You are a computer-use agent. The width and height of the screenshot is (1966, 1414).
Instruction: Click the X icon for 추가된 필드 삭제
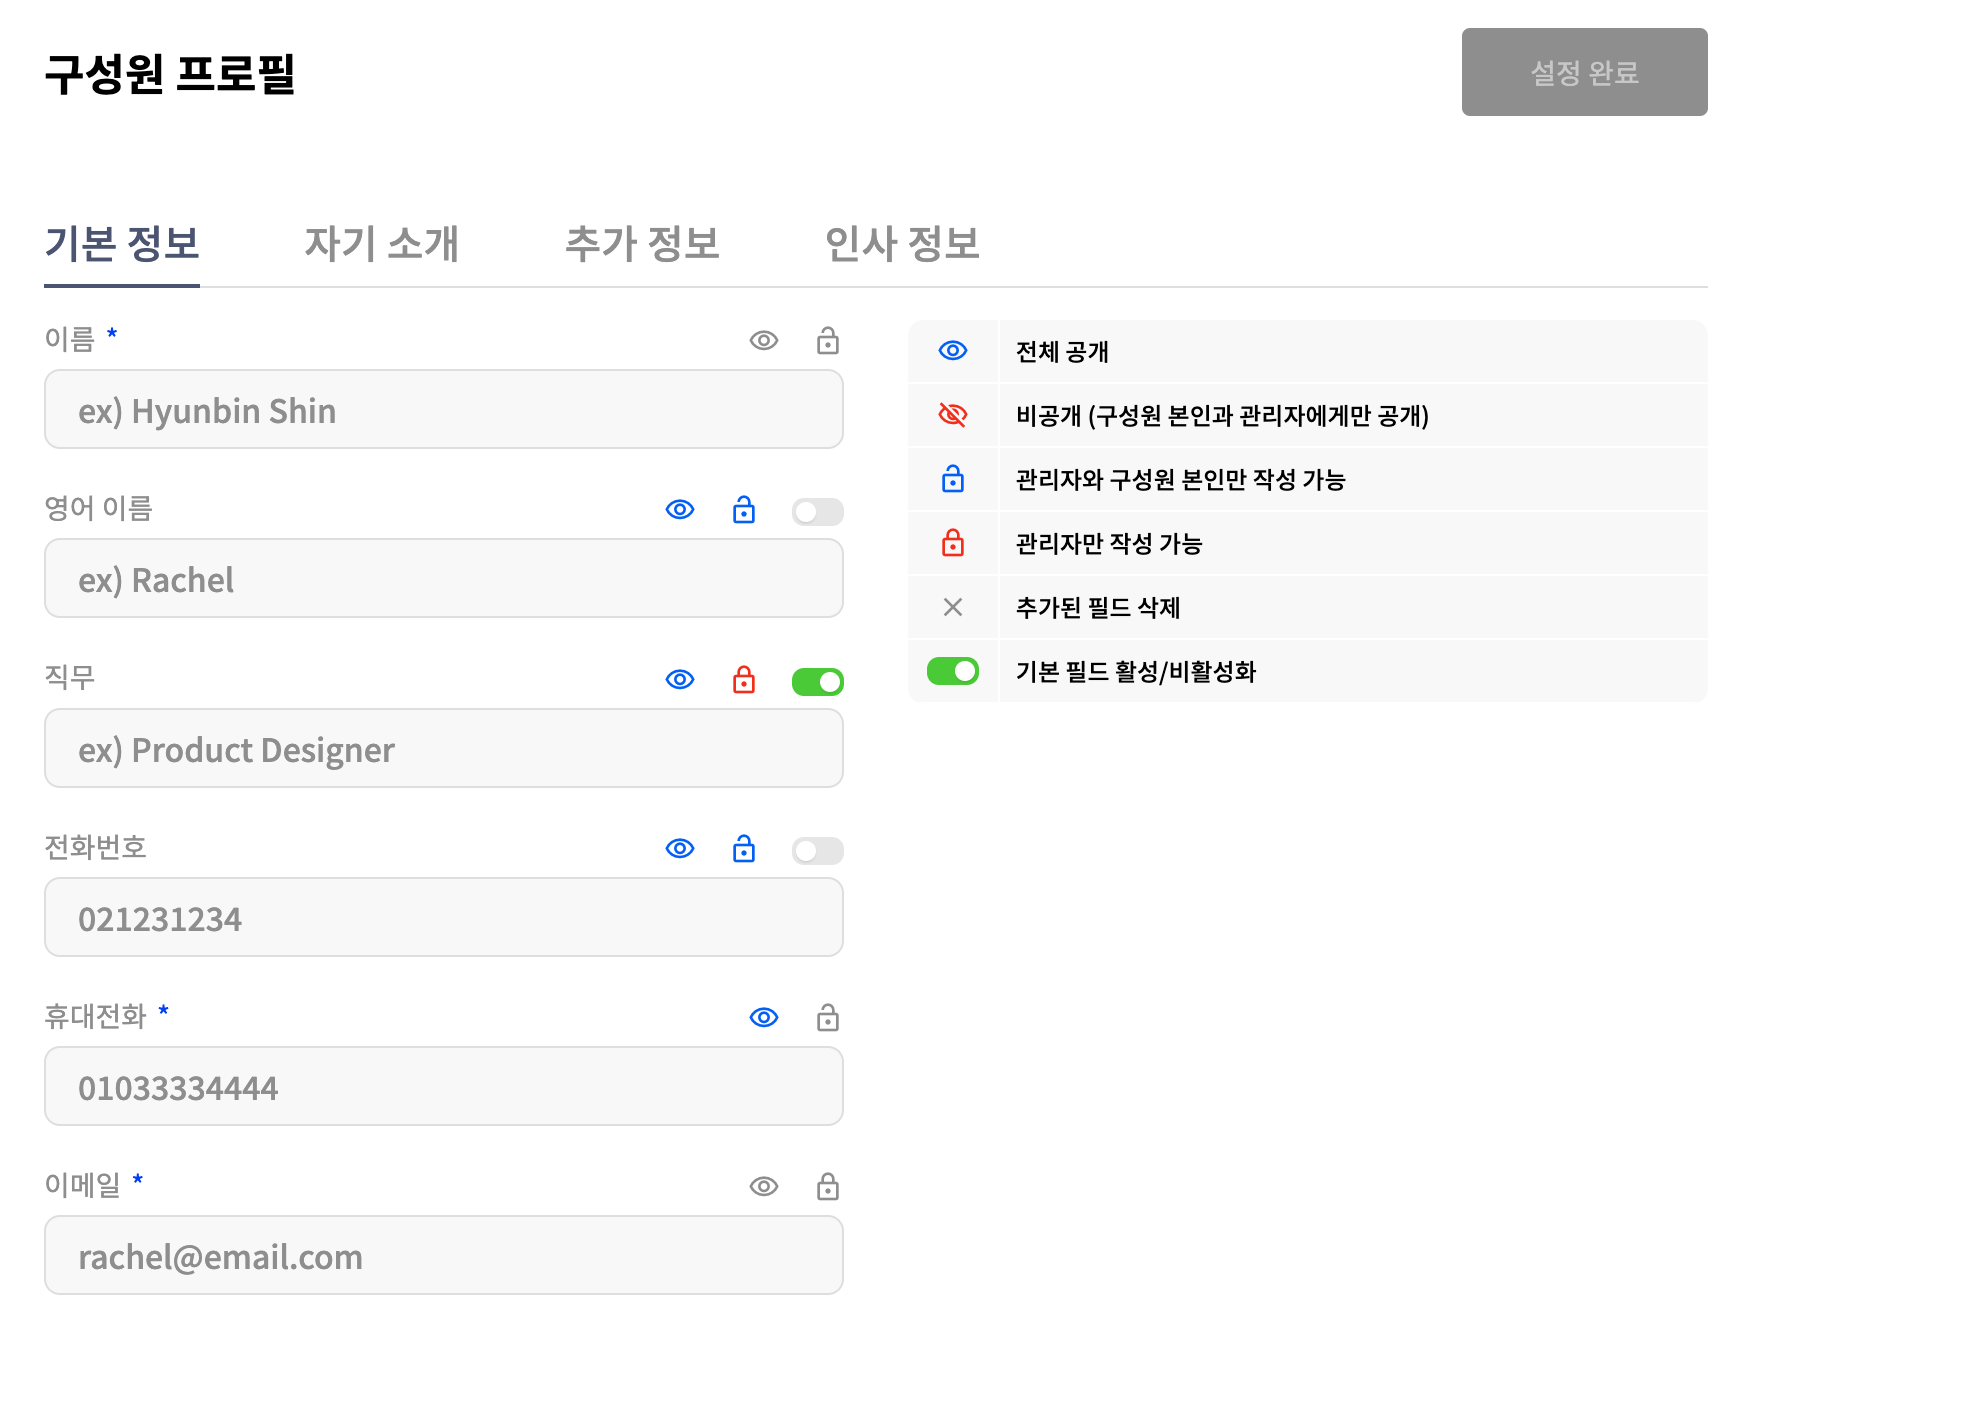[x=952, y=607]
